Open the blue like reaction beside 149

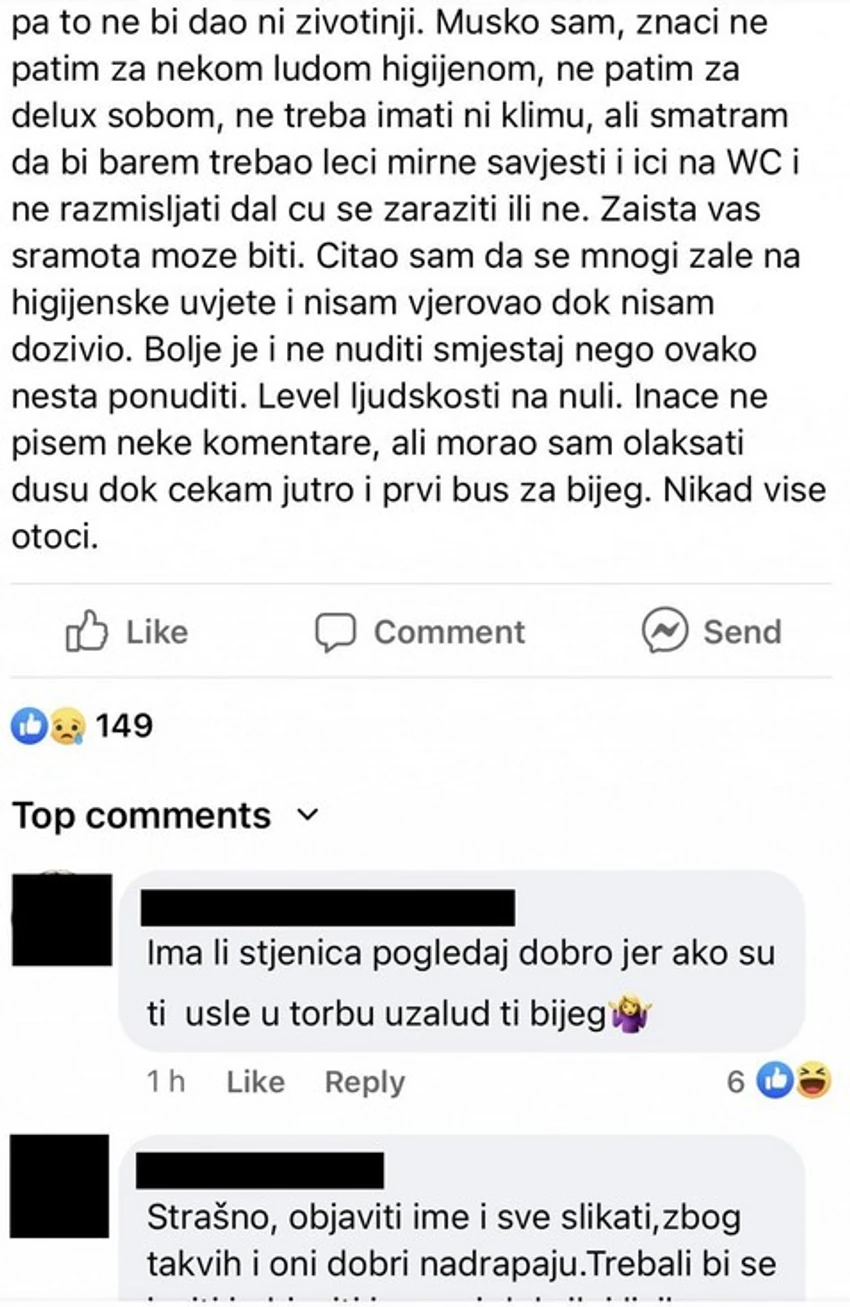pyautogui.click(x=27, y=725)
